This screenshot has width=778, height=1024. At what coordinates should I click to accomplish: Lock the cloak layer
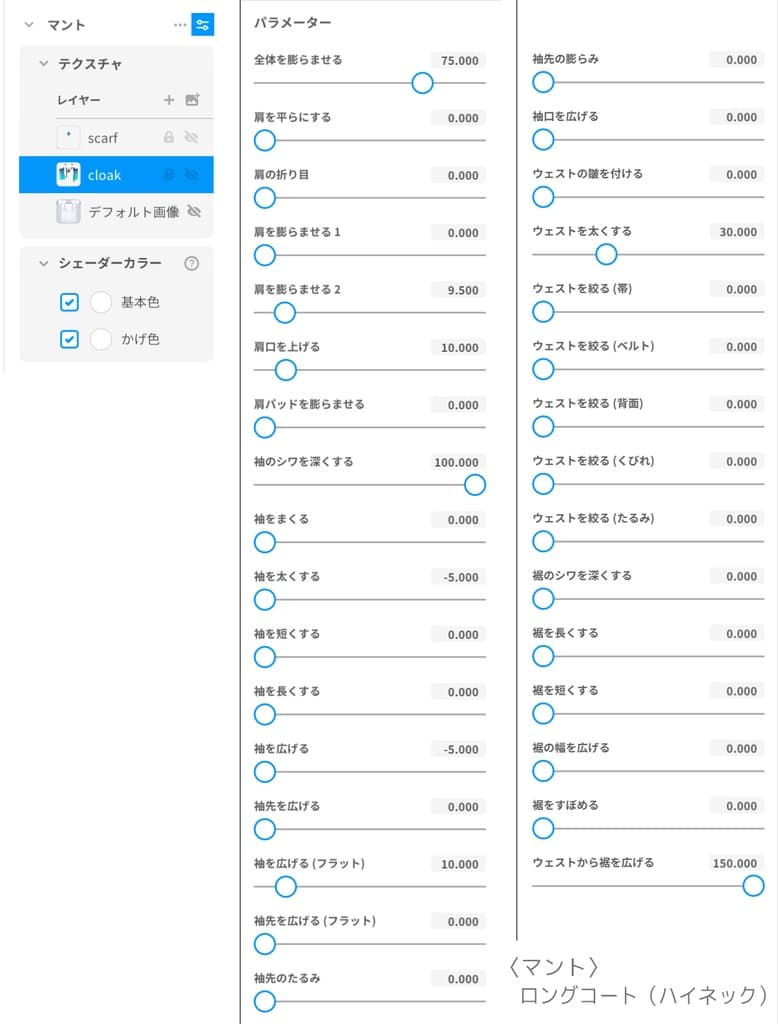[169, 174]
